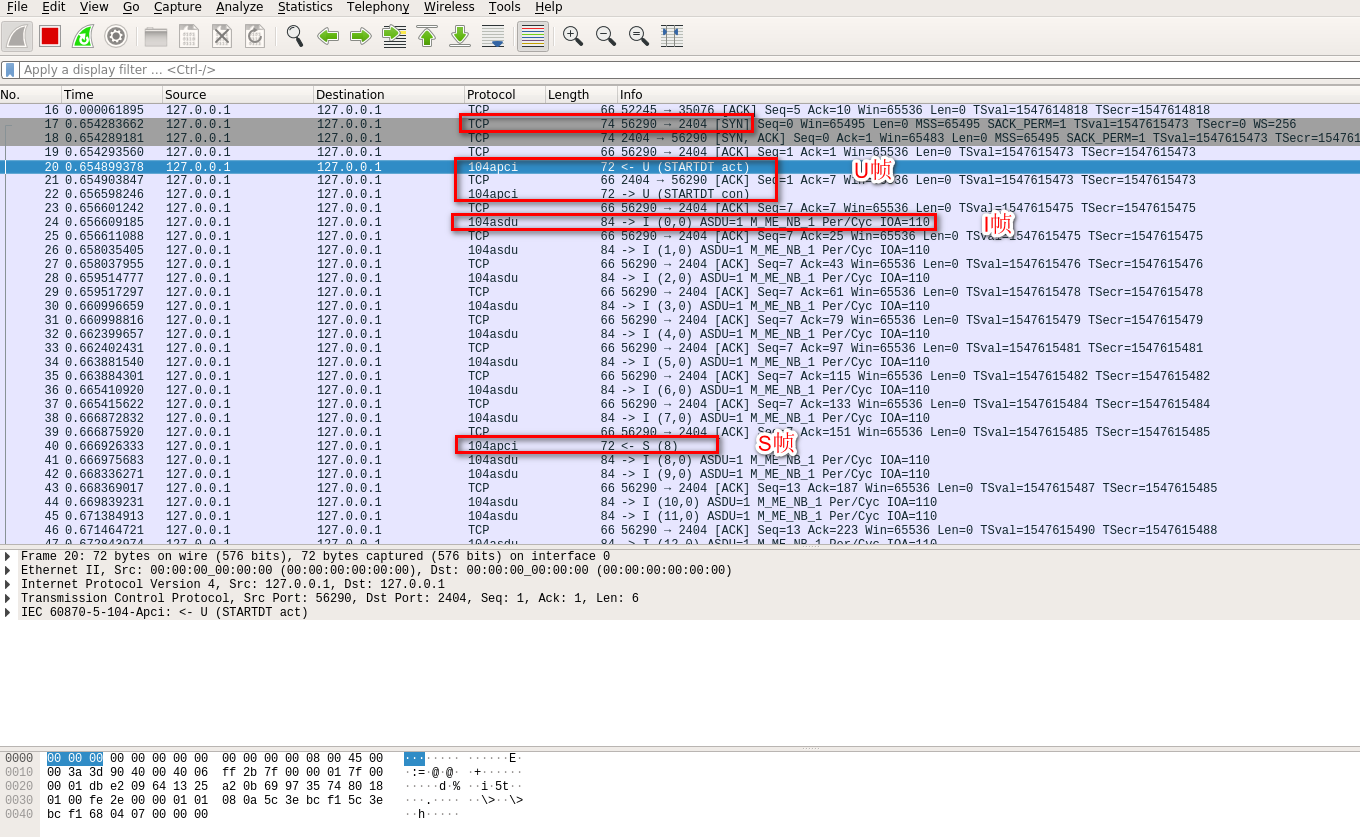Screen dimensions: 1360x837
Task: Open capture options gear icon
Action: 116,36
